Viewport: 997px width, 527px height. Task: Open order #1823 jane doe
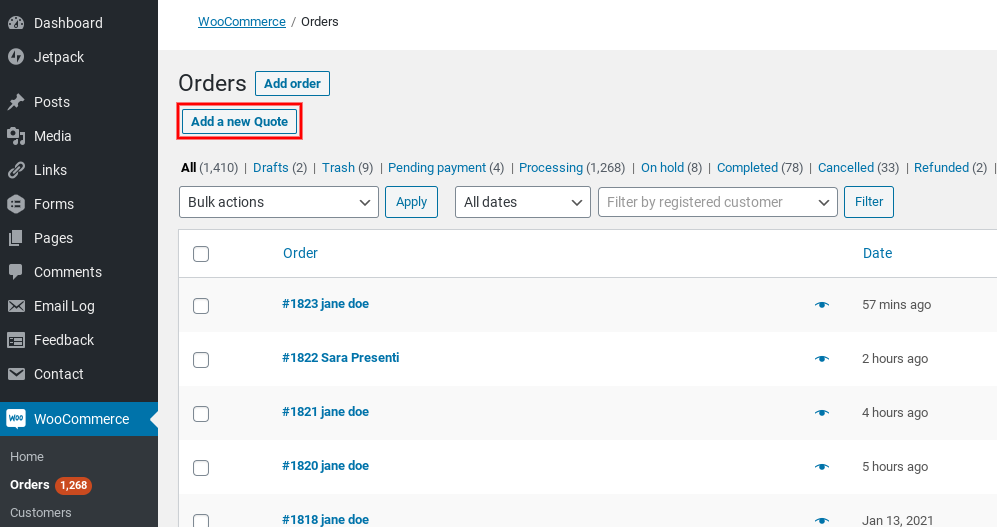(326, 304)
